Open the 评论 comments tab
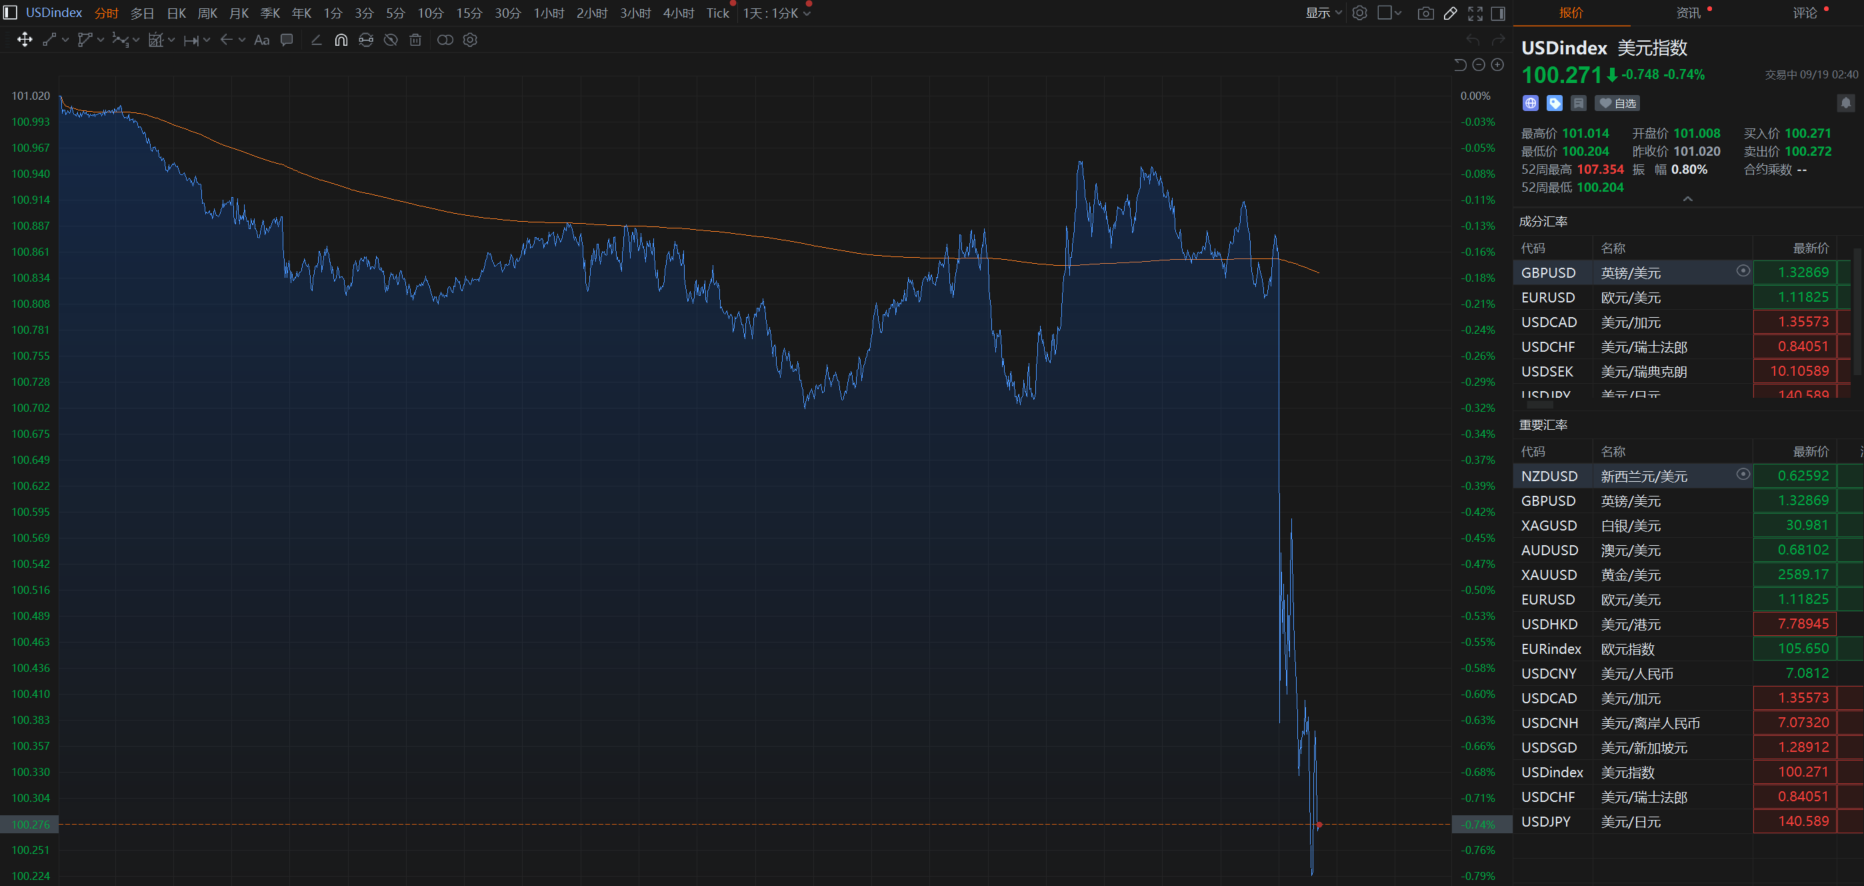Screen dimensions: 1864x886 click(x=1806, y=13)
